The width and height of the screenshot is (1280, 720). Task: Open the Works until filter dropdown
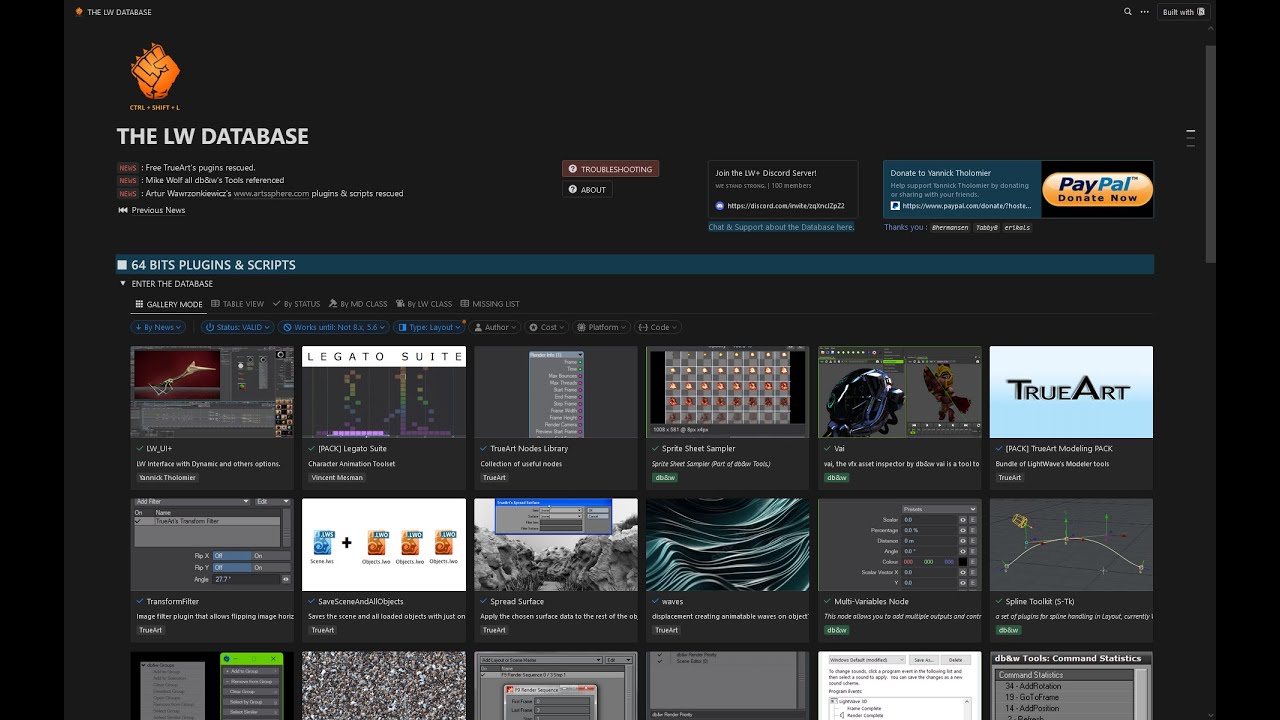tap(333, 327)
